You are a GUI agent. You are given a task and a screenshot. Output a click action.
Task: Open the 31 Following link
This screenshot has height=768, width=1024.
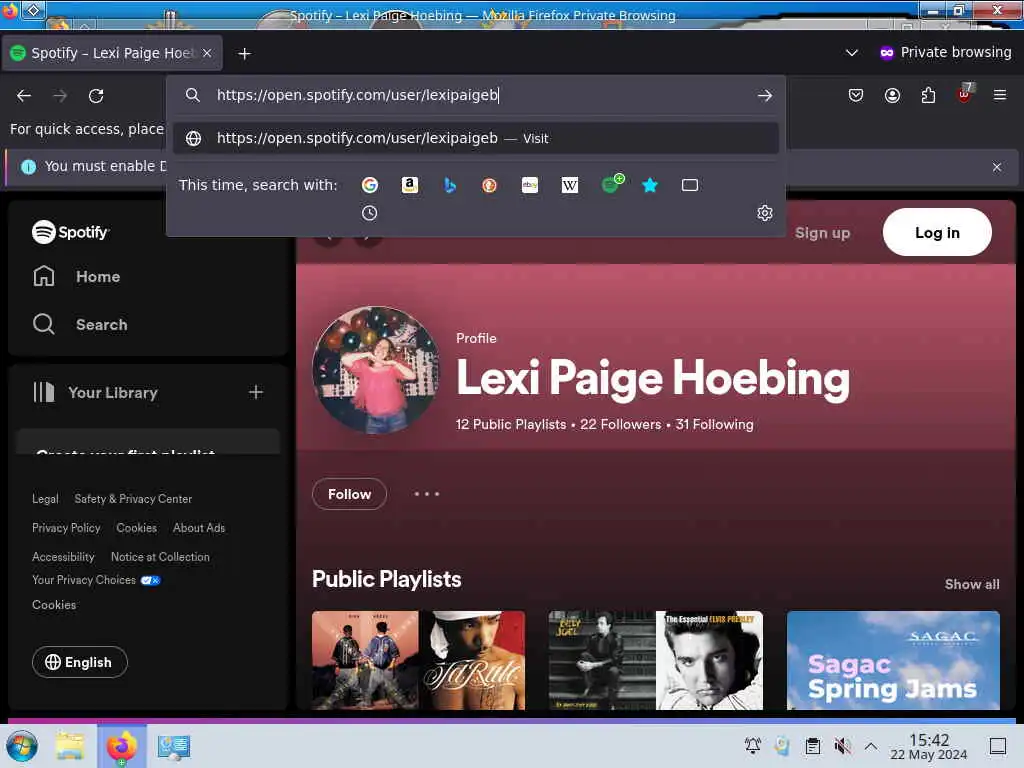point(714,424)
